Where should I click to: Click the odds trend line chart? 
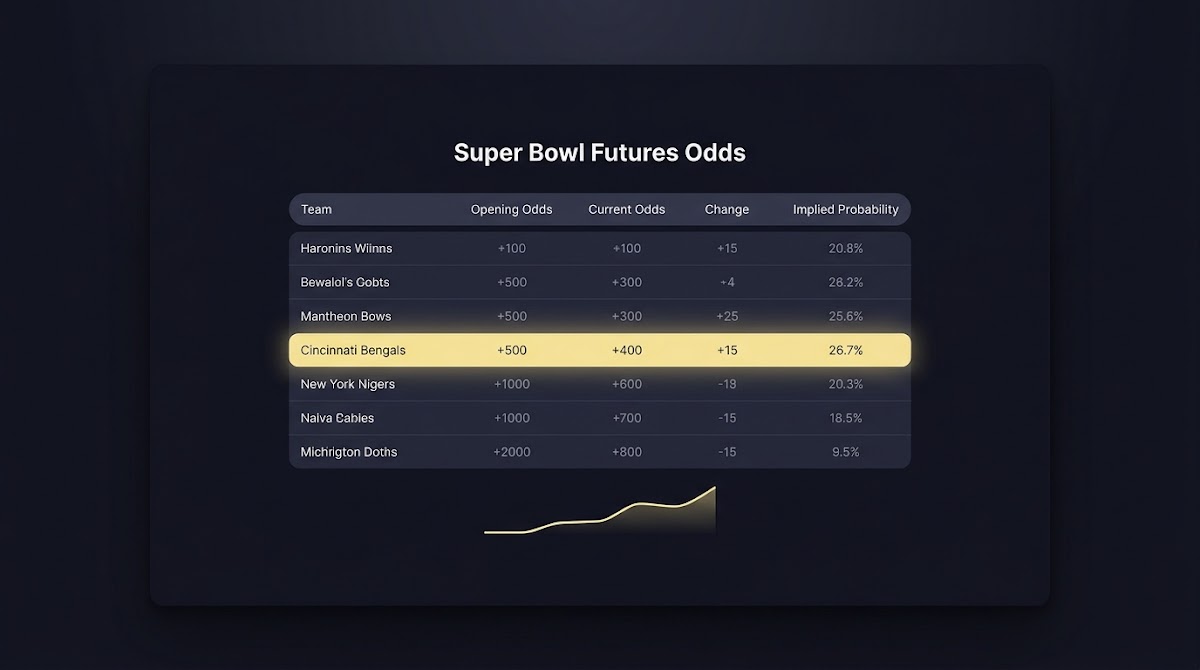pos(600,511)
